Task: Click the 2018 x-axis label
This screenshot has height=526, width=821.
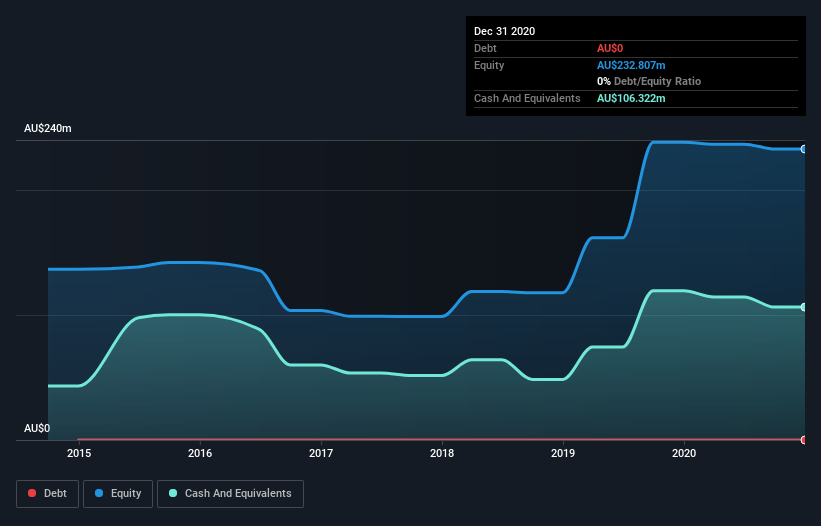Action: (442, 453)
